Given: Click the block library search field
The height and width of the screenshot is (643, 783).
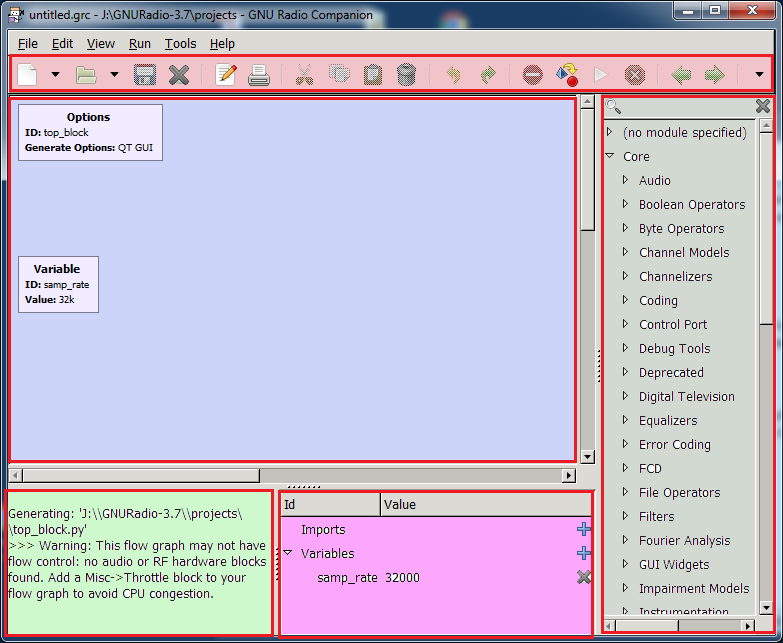Looking at the screenshot, I should [688, 106].
